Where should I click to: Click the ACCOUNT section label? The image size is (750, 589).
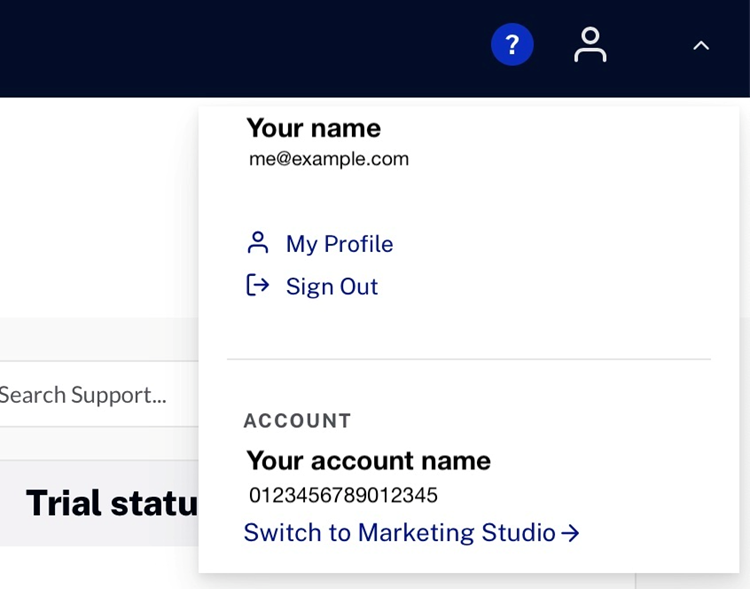click(298, 421)
